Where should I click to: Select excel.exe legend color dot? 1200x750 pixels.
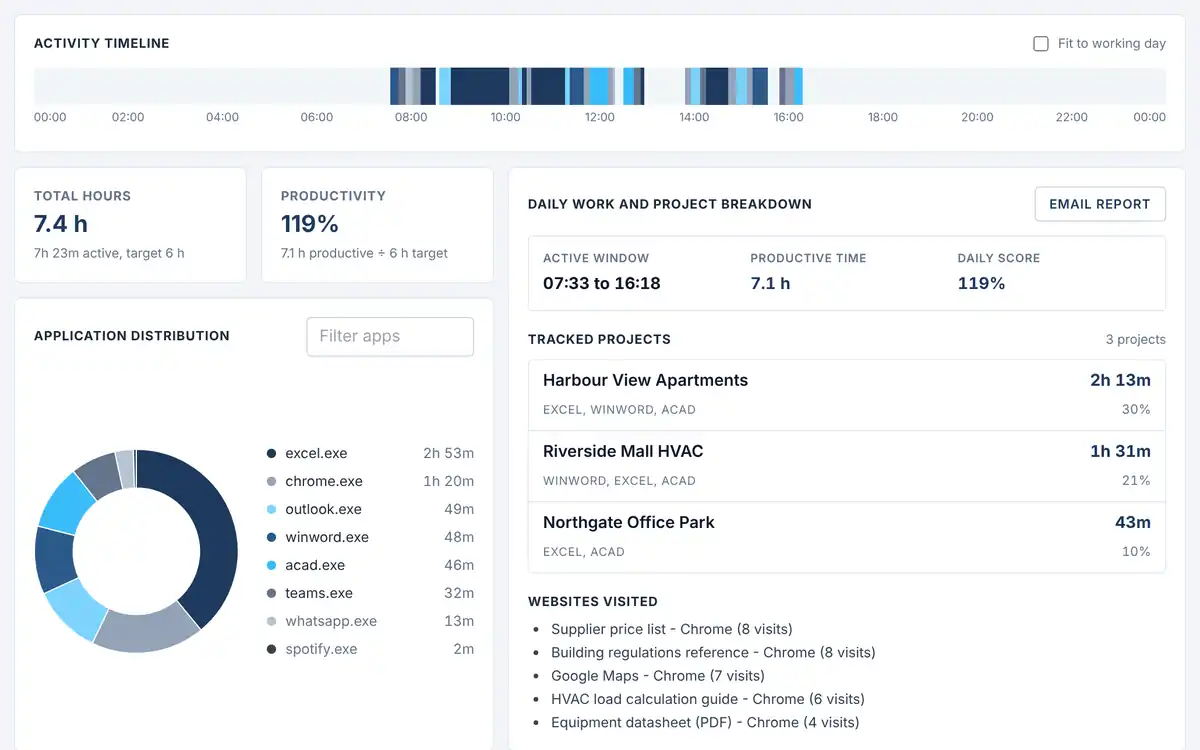pos(271,454)
